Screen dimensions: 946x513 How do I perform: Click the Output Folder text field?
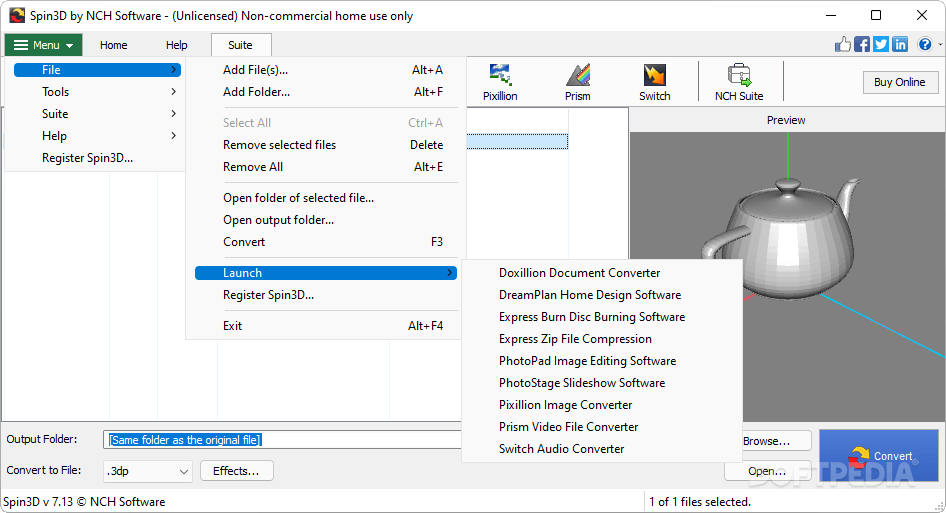282,440
